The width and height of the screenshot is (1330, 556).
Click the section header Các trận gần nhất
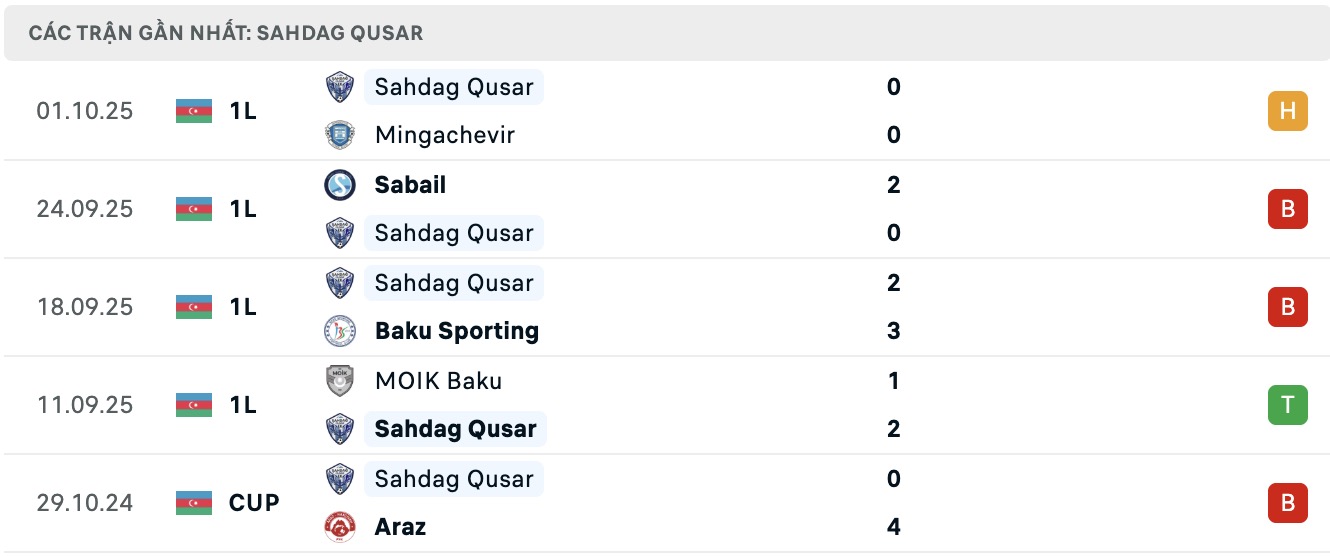pyautogui.click(x=226, y=33)
